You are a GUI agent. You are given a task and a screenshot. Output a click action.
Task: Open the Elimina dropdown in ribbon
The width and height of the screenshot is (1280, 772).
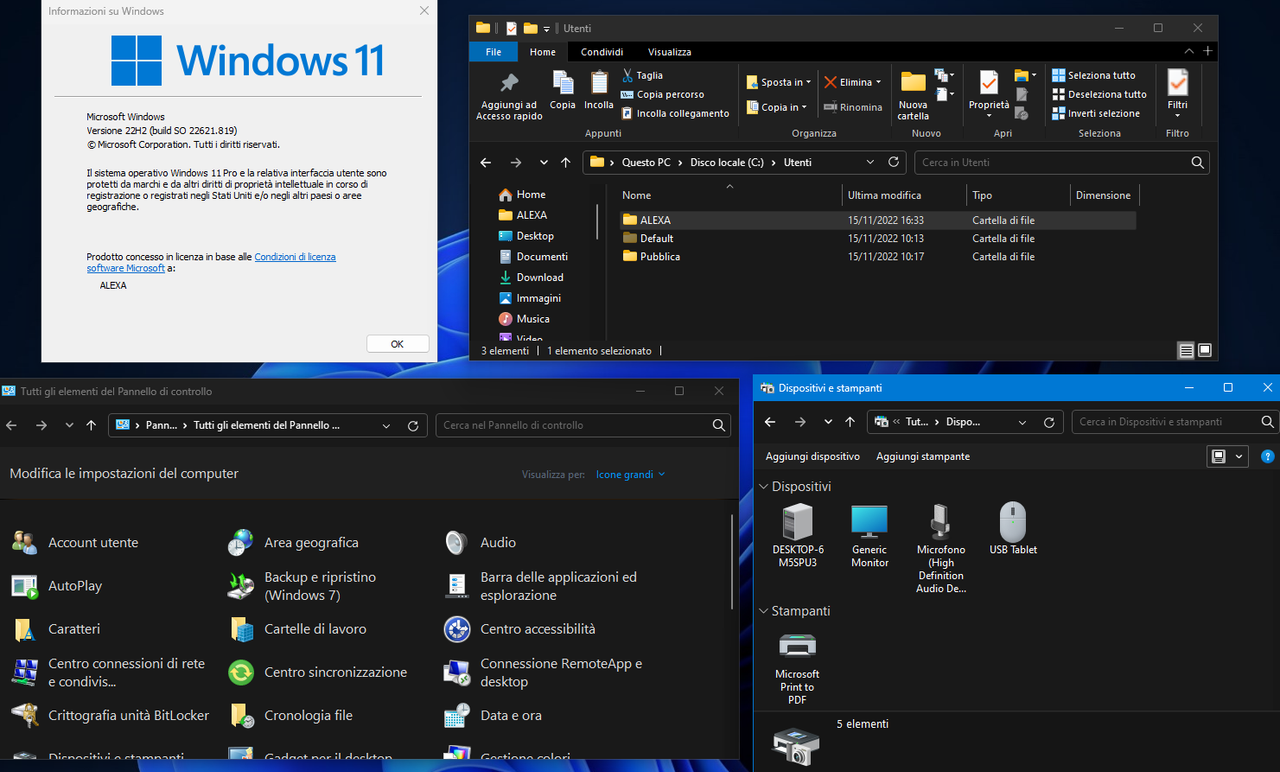tap(852, 82)
